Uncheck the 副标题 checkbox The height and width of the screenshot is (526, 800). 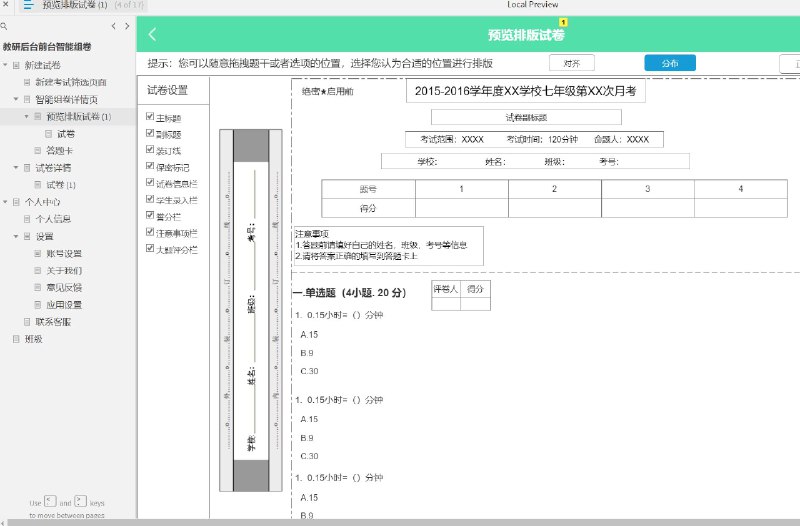(150, 133)
